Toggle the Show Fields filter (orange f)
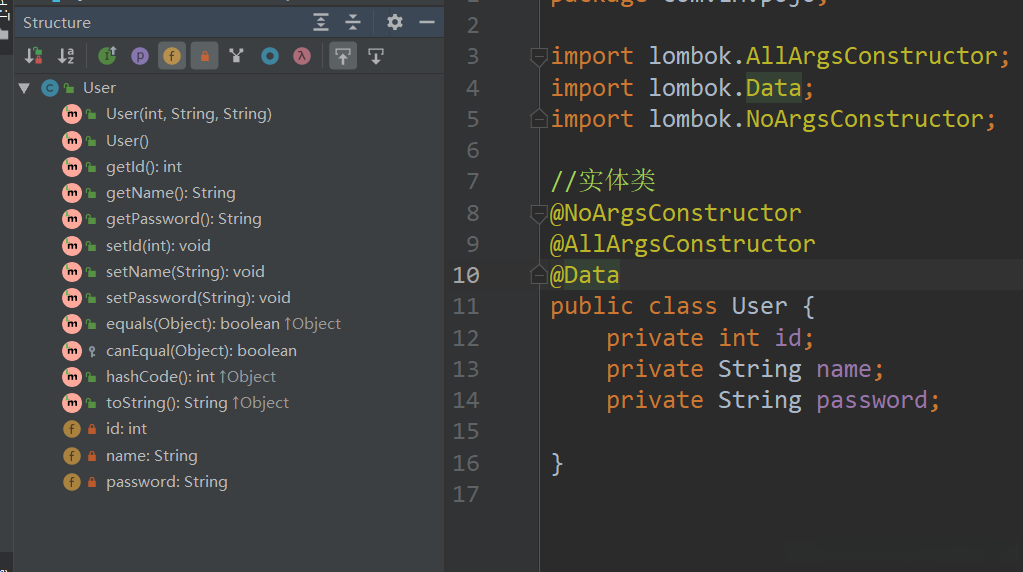Screen dimensions: 1023x572 pos(172,56)
